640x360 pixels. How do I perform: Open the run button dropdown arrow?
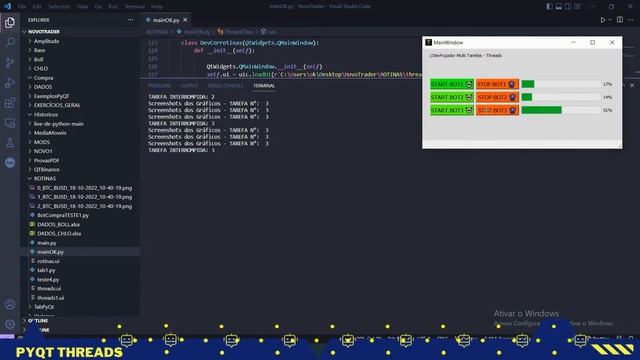click(610, 20)
